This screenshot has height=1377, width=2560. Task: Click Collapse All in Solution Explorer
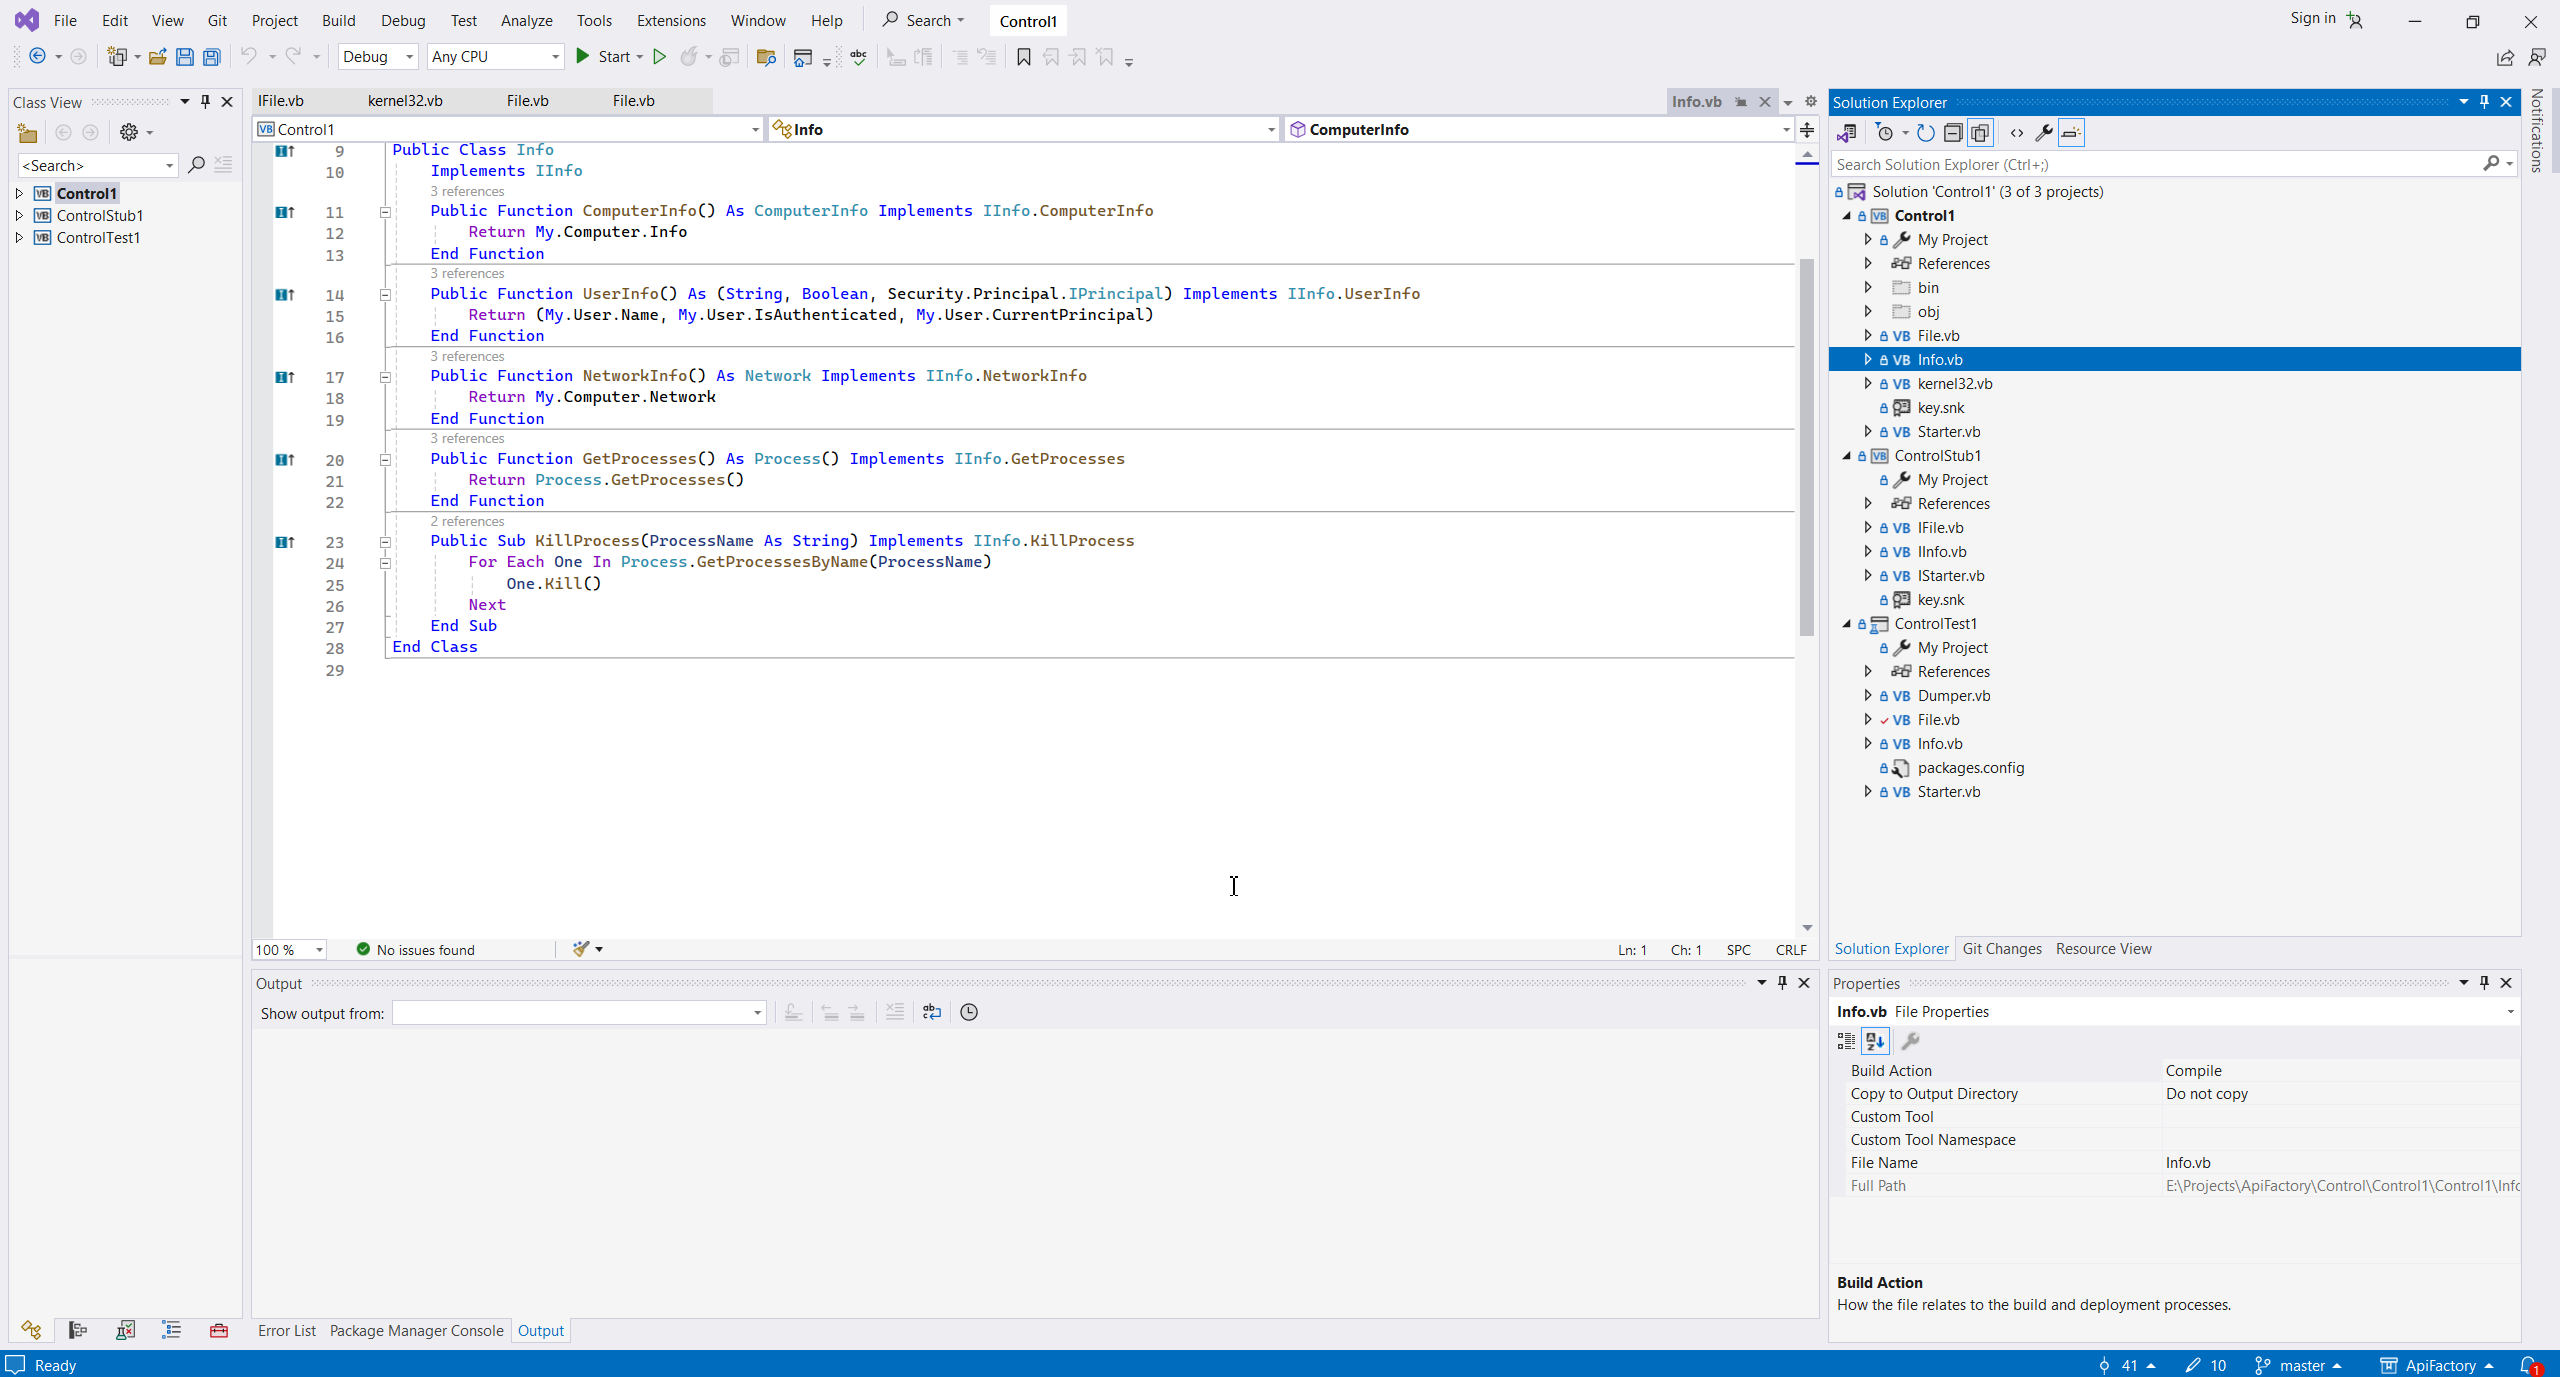(1953, 133)
